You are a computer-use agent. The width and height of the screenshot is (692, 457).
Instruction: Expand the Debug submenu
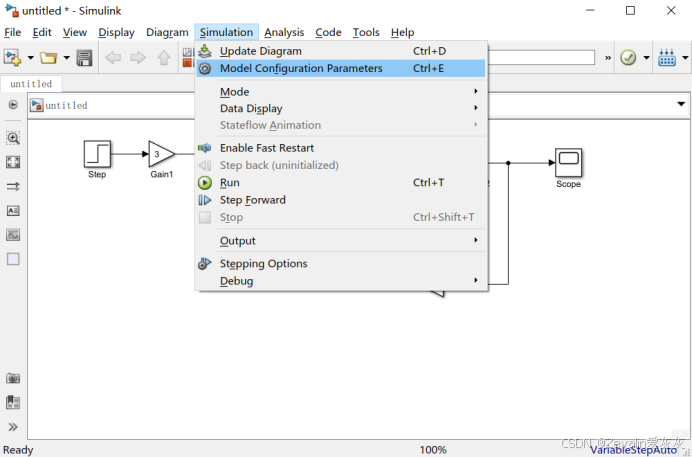(341, 281)
